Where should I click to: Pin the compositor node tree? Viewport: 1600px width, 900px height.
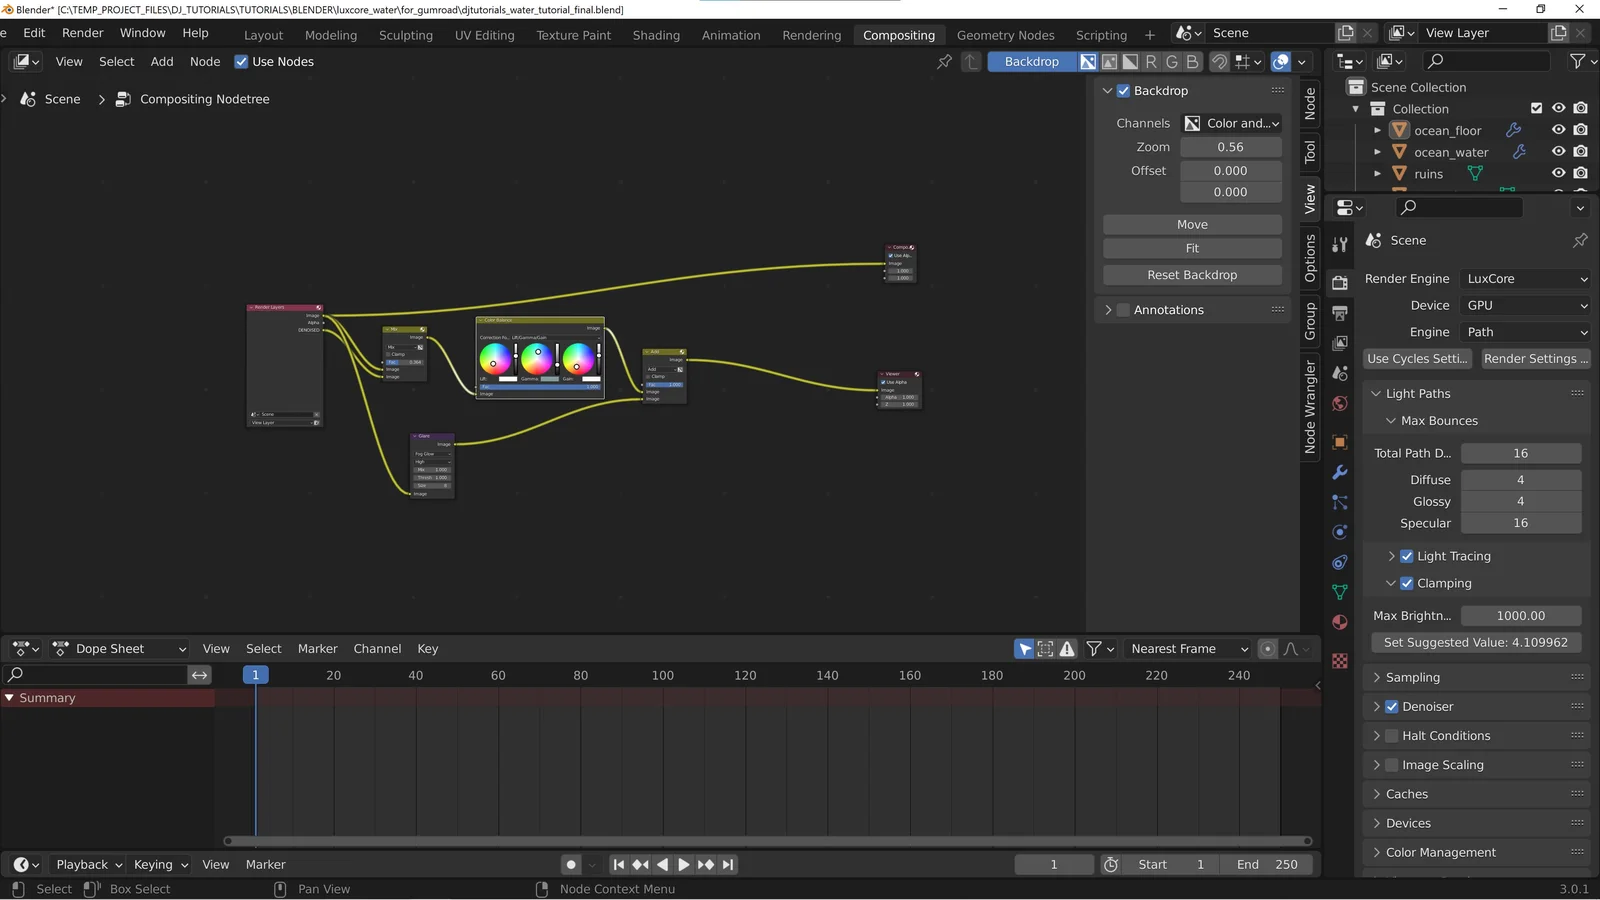[943, 61]
